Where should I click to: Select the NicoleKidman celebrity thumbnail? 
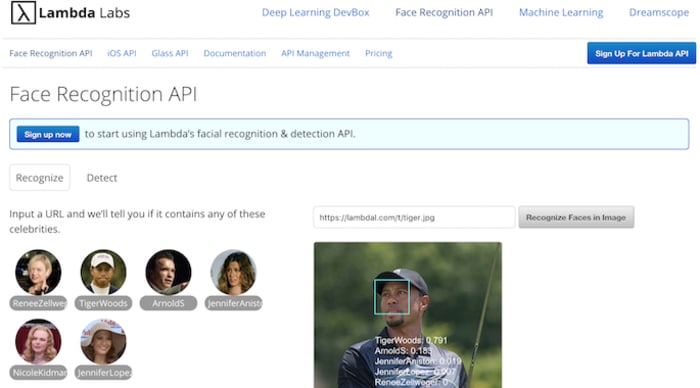tap(38, 341)
